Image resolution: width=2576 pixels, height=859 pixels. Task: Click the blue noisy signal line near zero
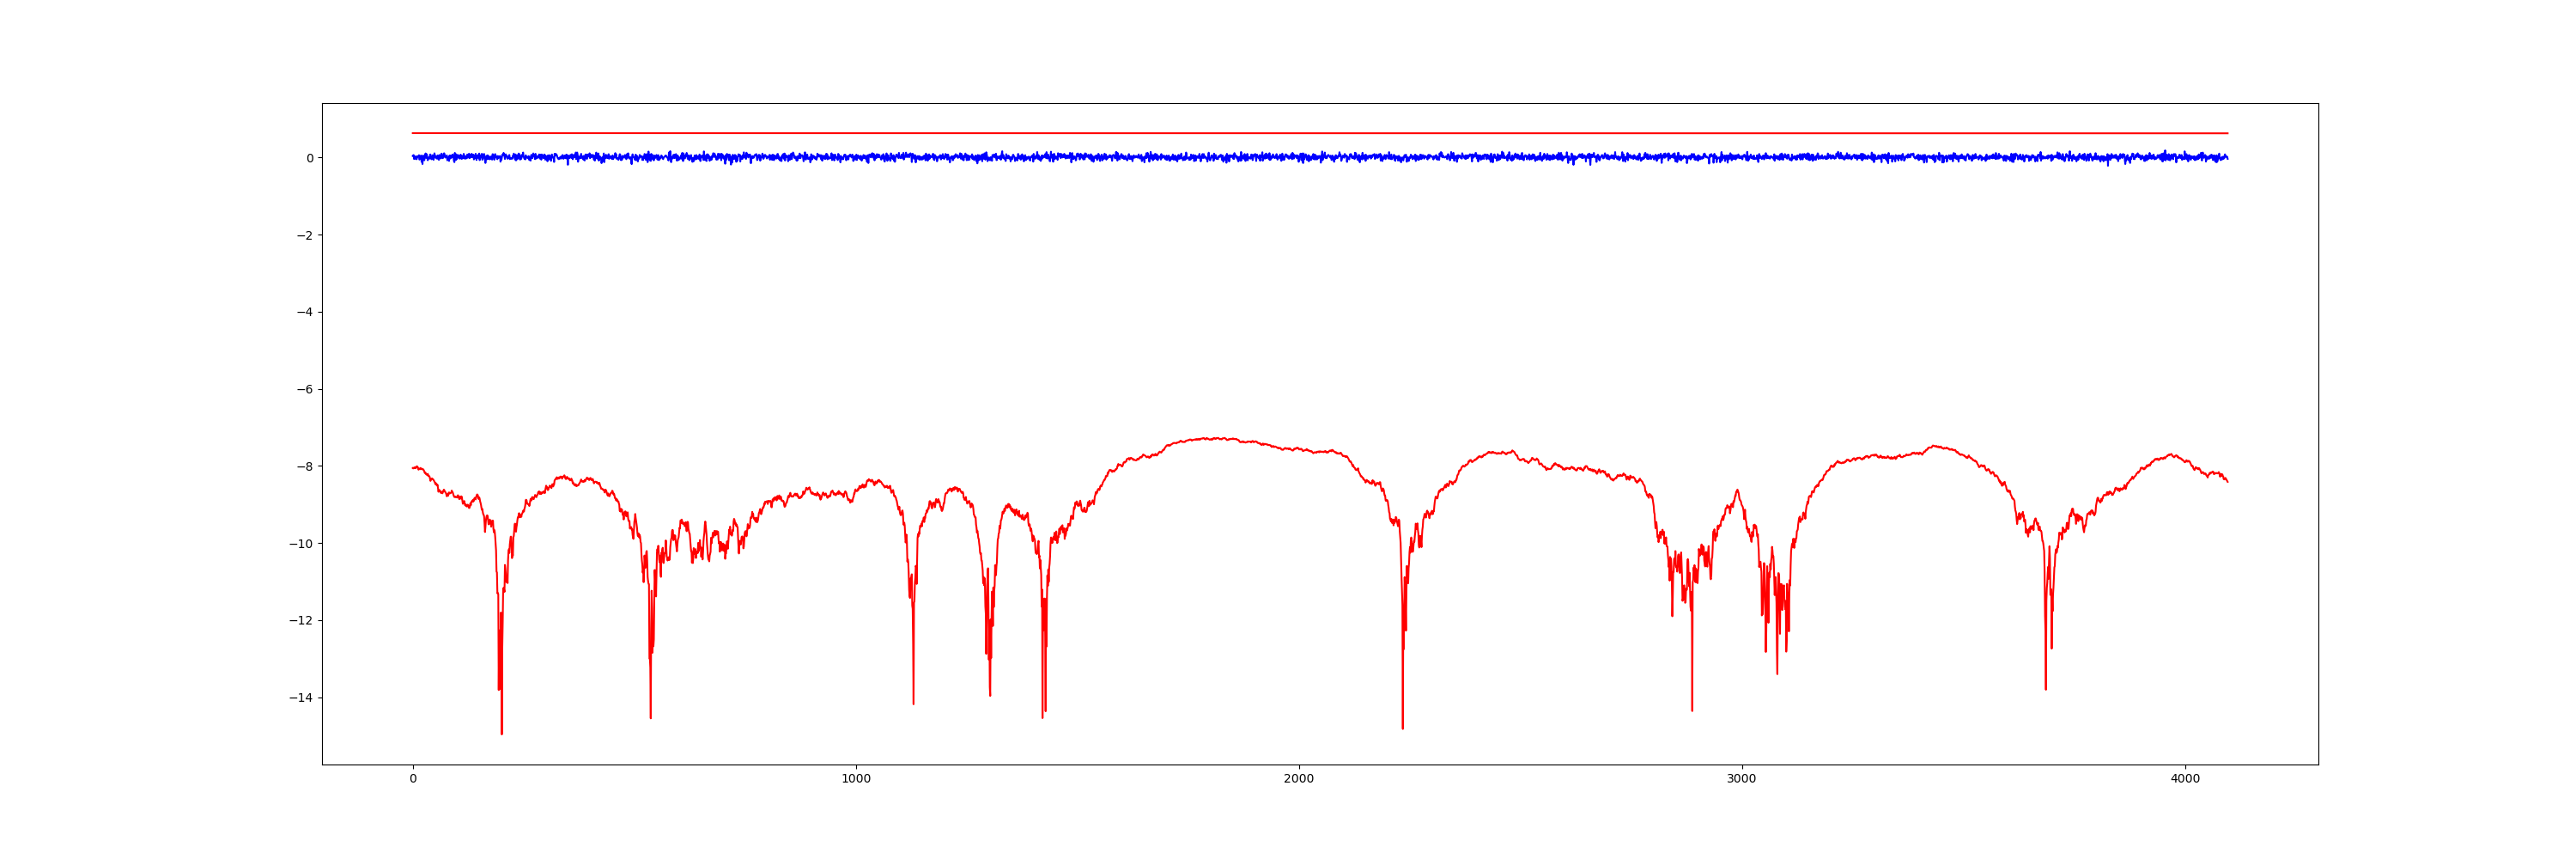1320,157
